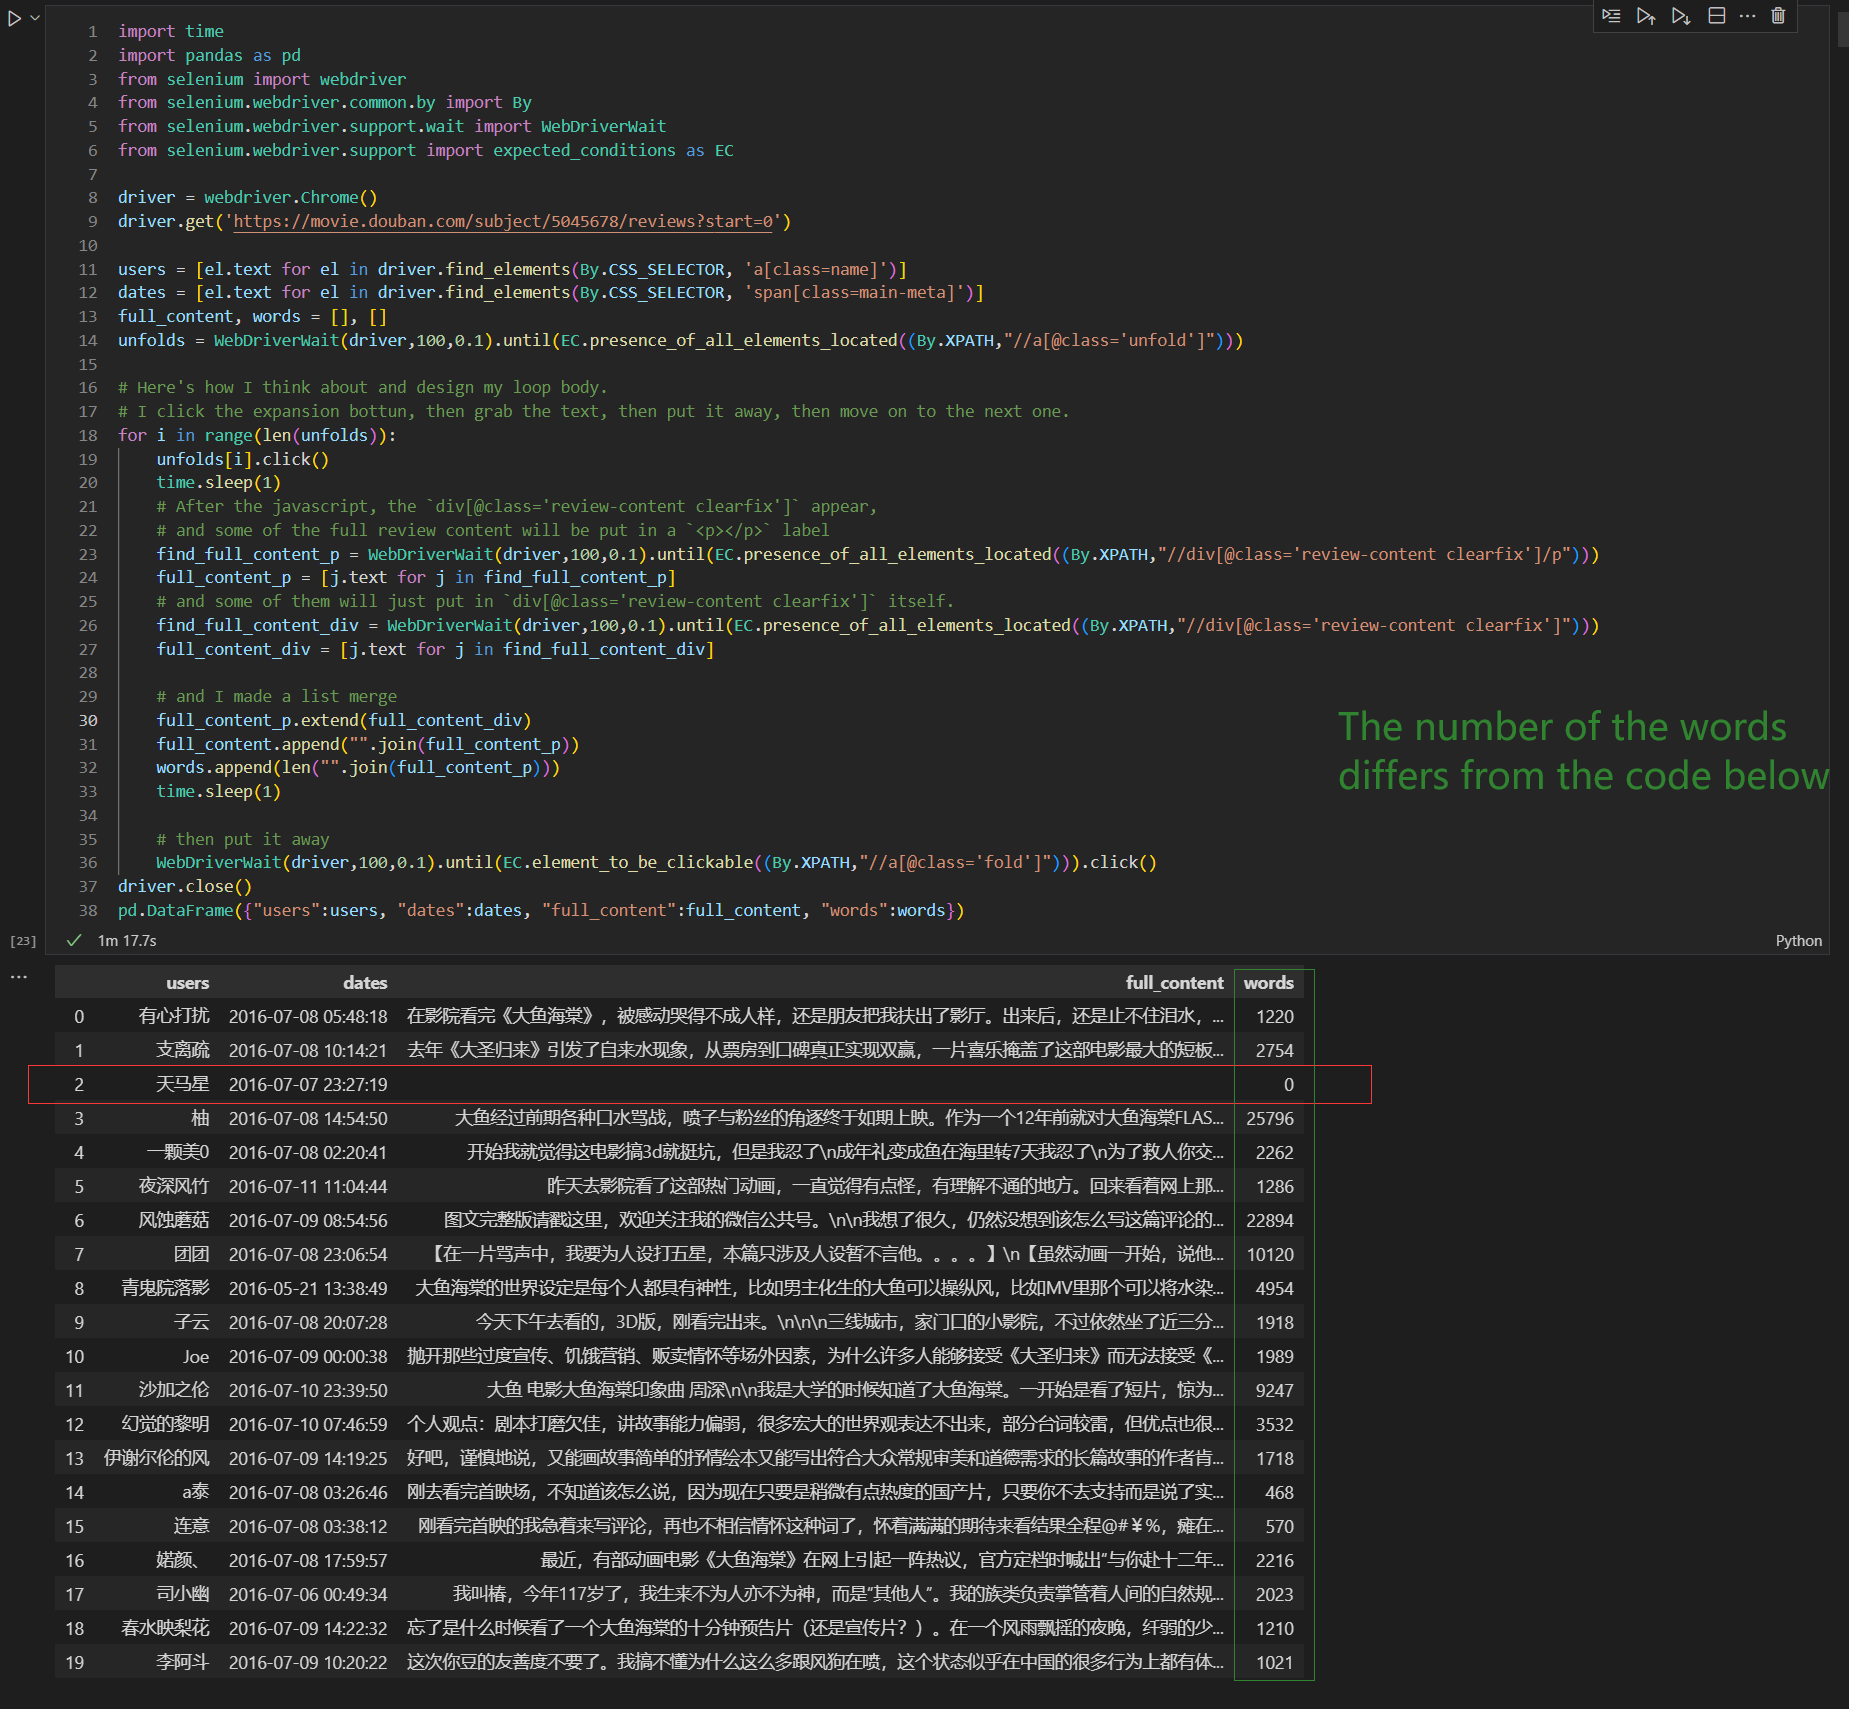Viewport: 1849px width, 1709px height.
Task: Select the words value 468
Action: tap(1279, 1492)
